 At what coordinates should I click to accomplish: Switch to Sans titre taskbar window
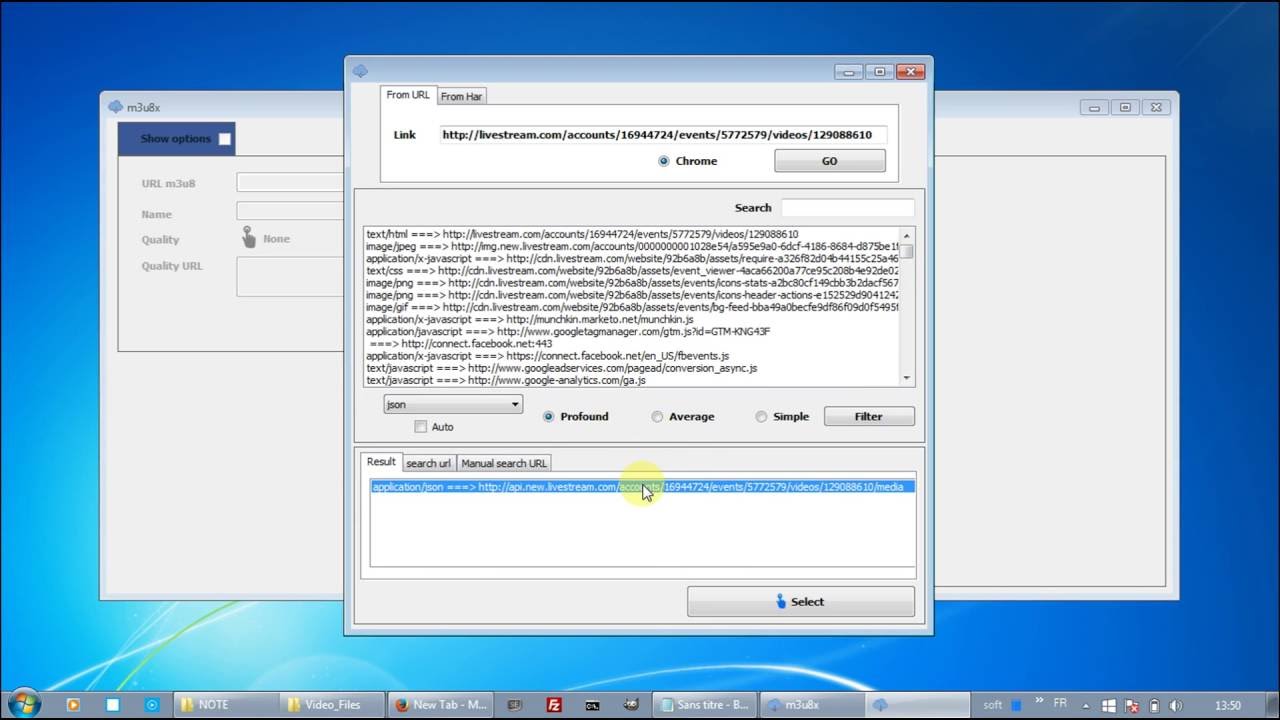tap(705, 705)
